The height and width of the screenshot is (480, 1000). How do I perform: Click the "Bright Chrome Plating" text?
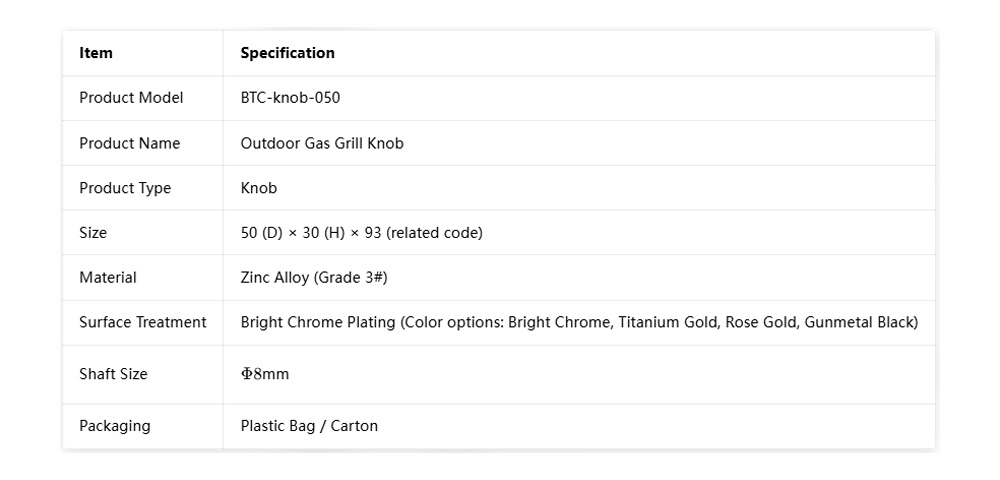(x=318, y=322)
